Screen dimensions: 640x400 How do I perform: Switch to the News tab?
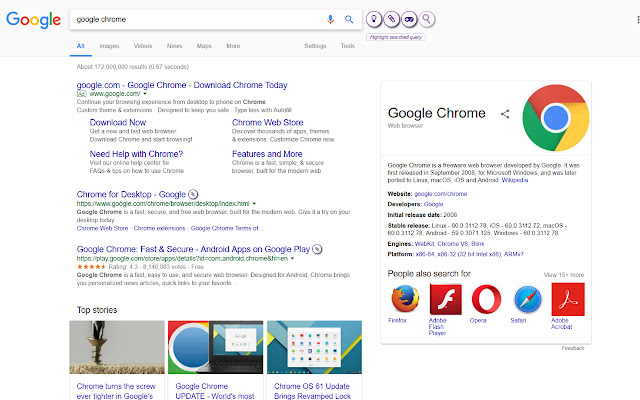click(x=174, y=46)
